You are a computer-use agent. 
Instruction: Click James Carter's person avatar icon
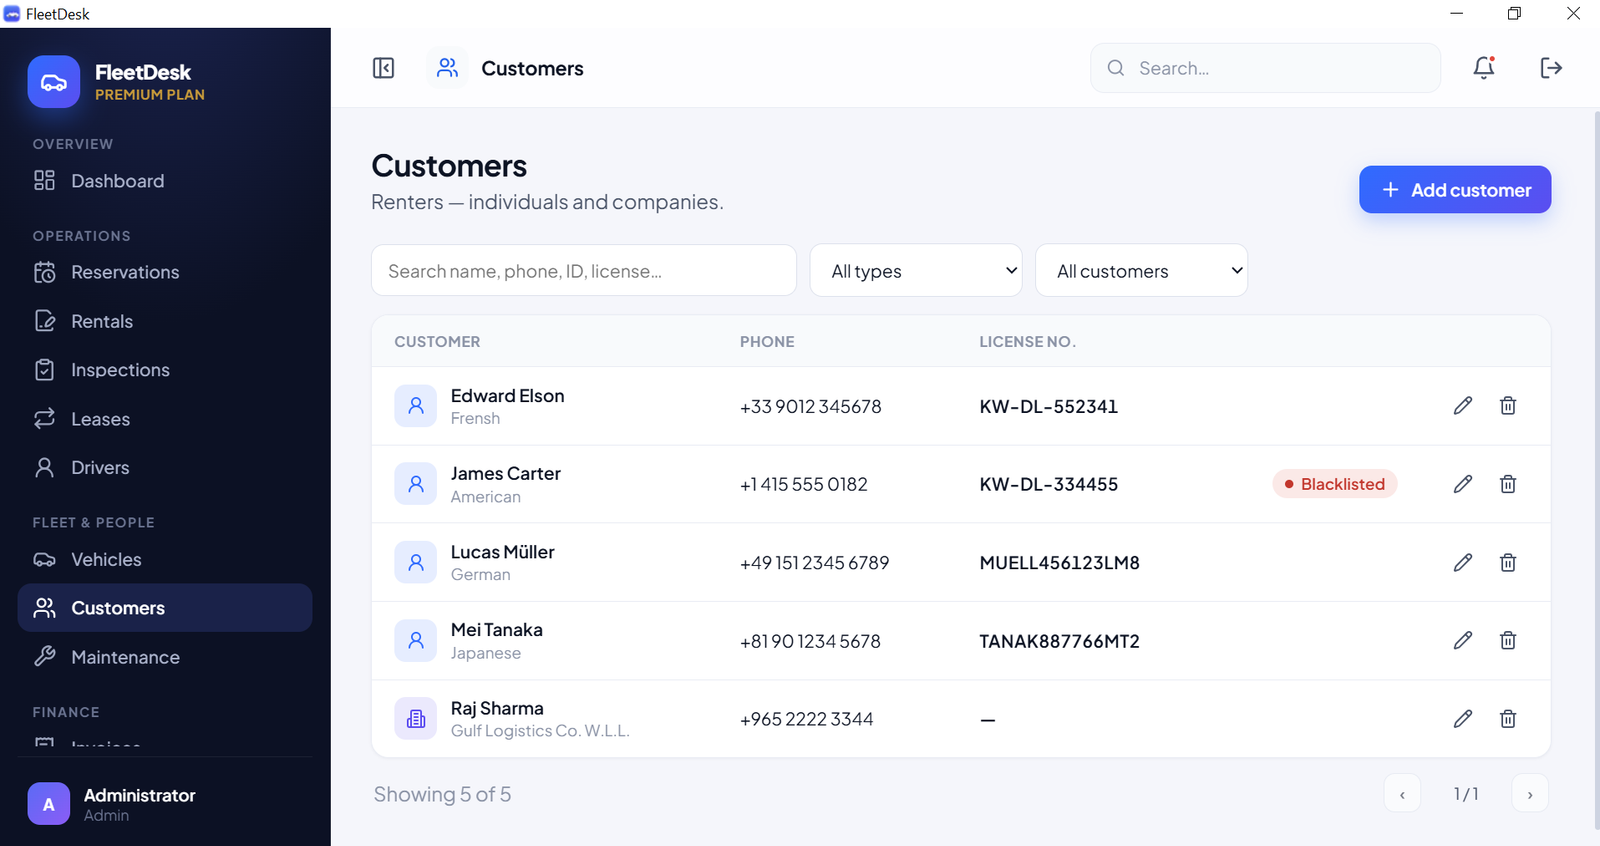click(x=416, y=484)
